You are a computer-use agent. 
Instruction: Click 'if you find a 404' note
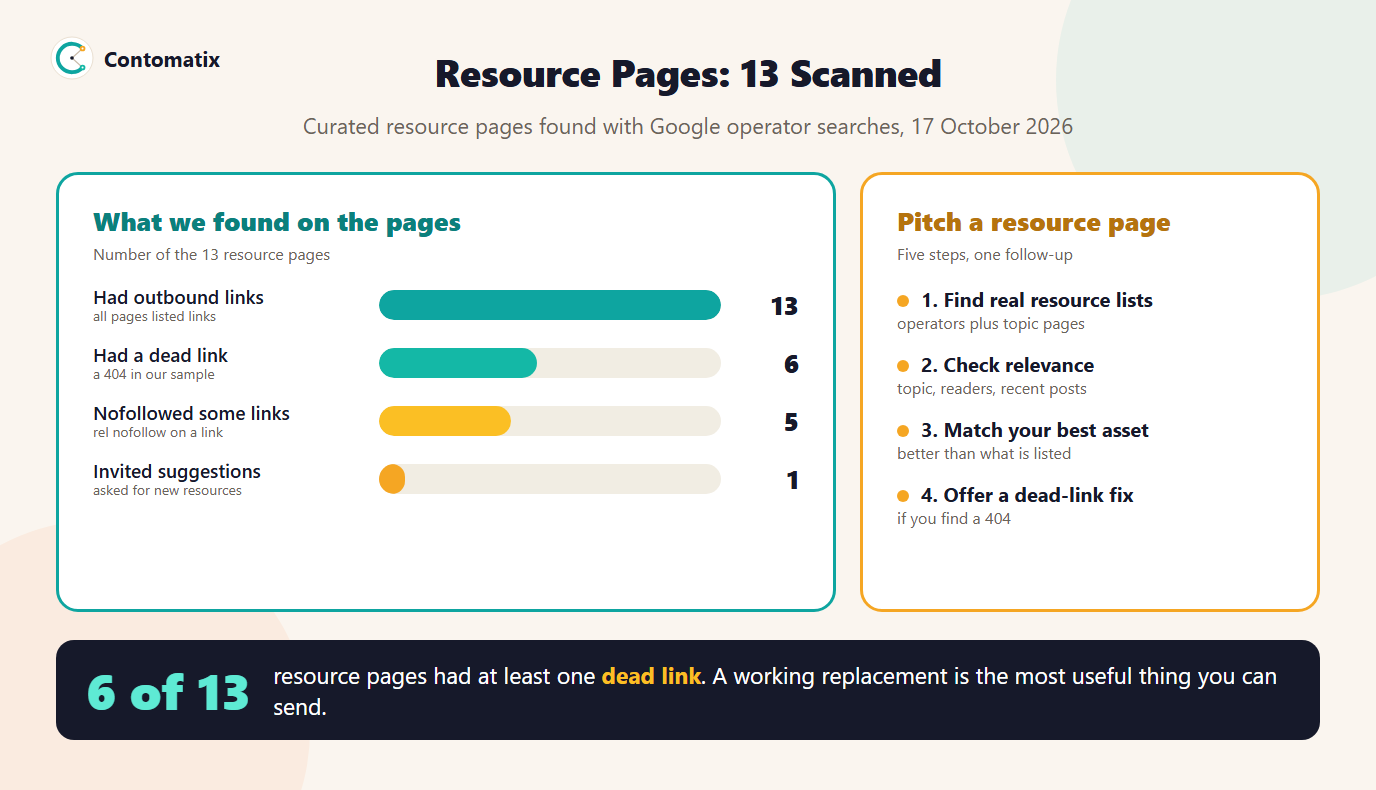(954, 519)
